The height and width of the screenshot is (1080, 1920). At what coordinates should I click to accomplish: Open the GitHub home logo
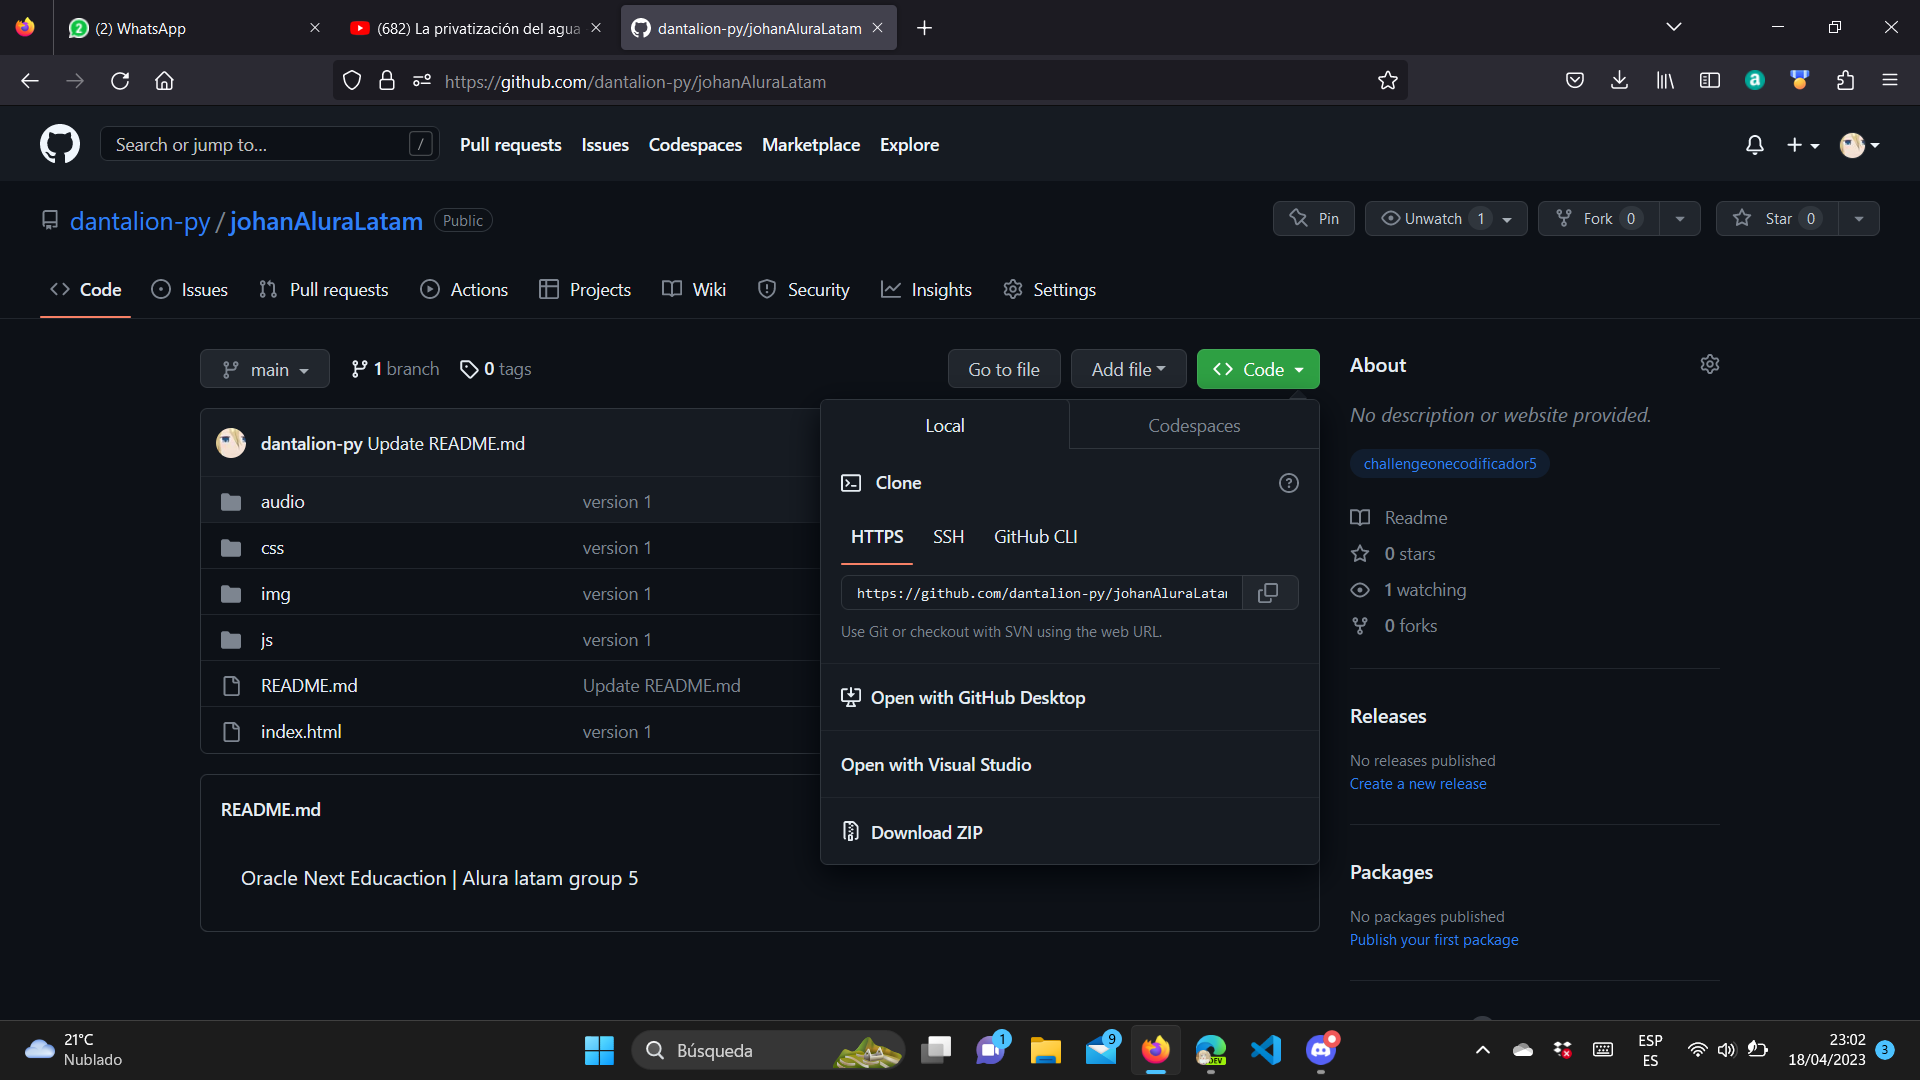(x=60, y=145)
